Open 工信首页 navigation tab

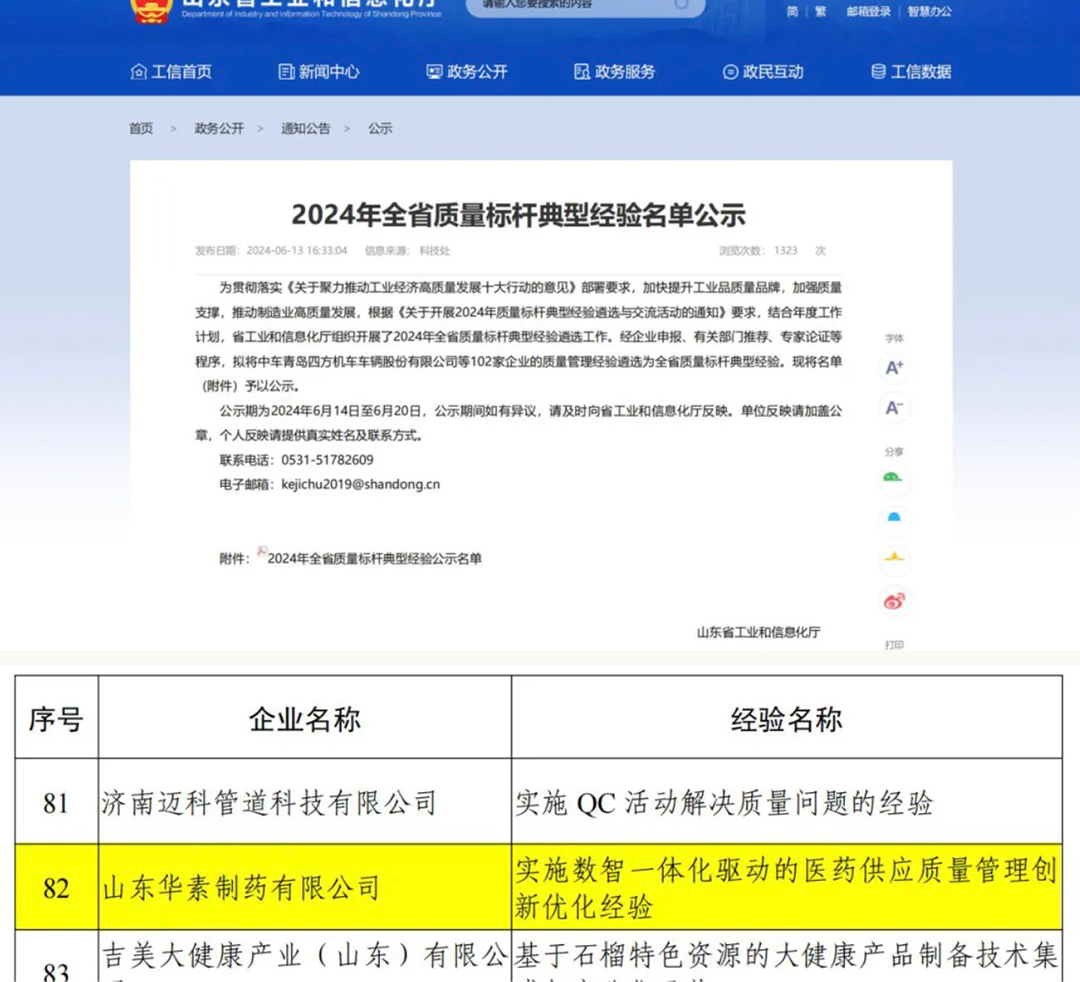point(171,72)
